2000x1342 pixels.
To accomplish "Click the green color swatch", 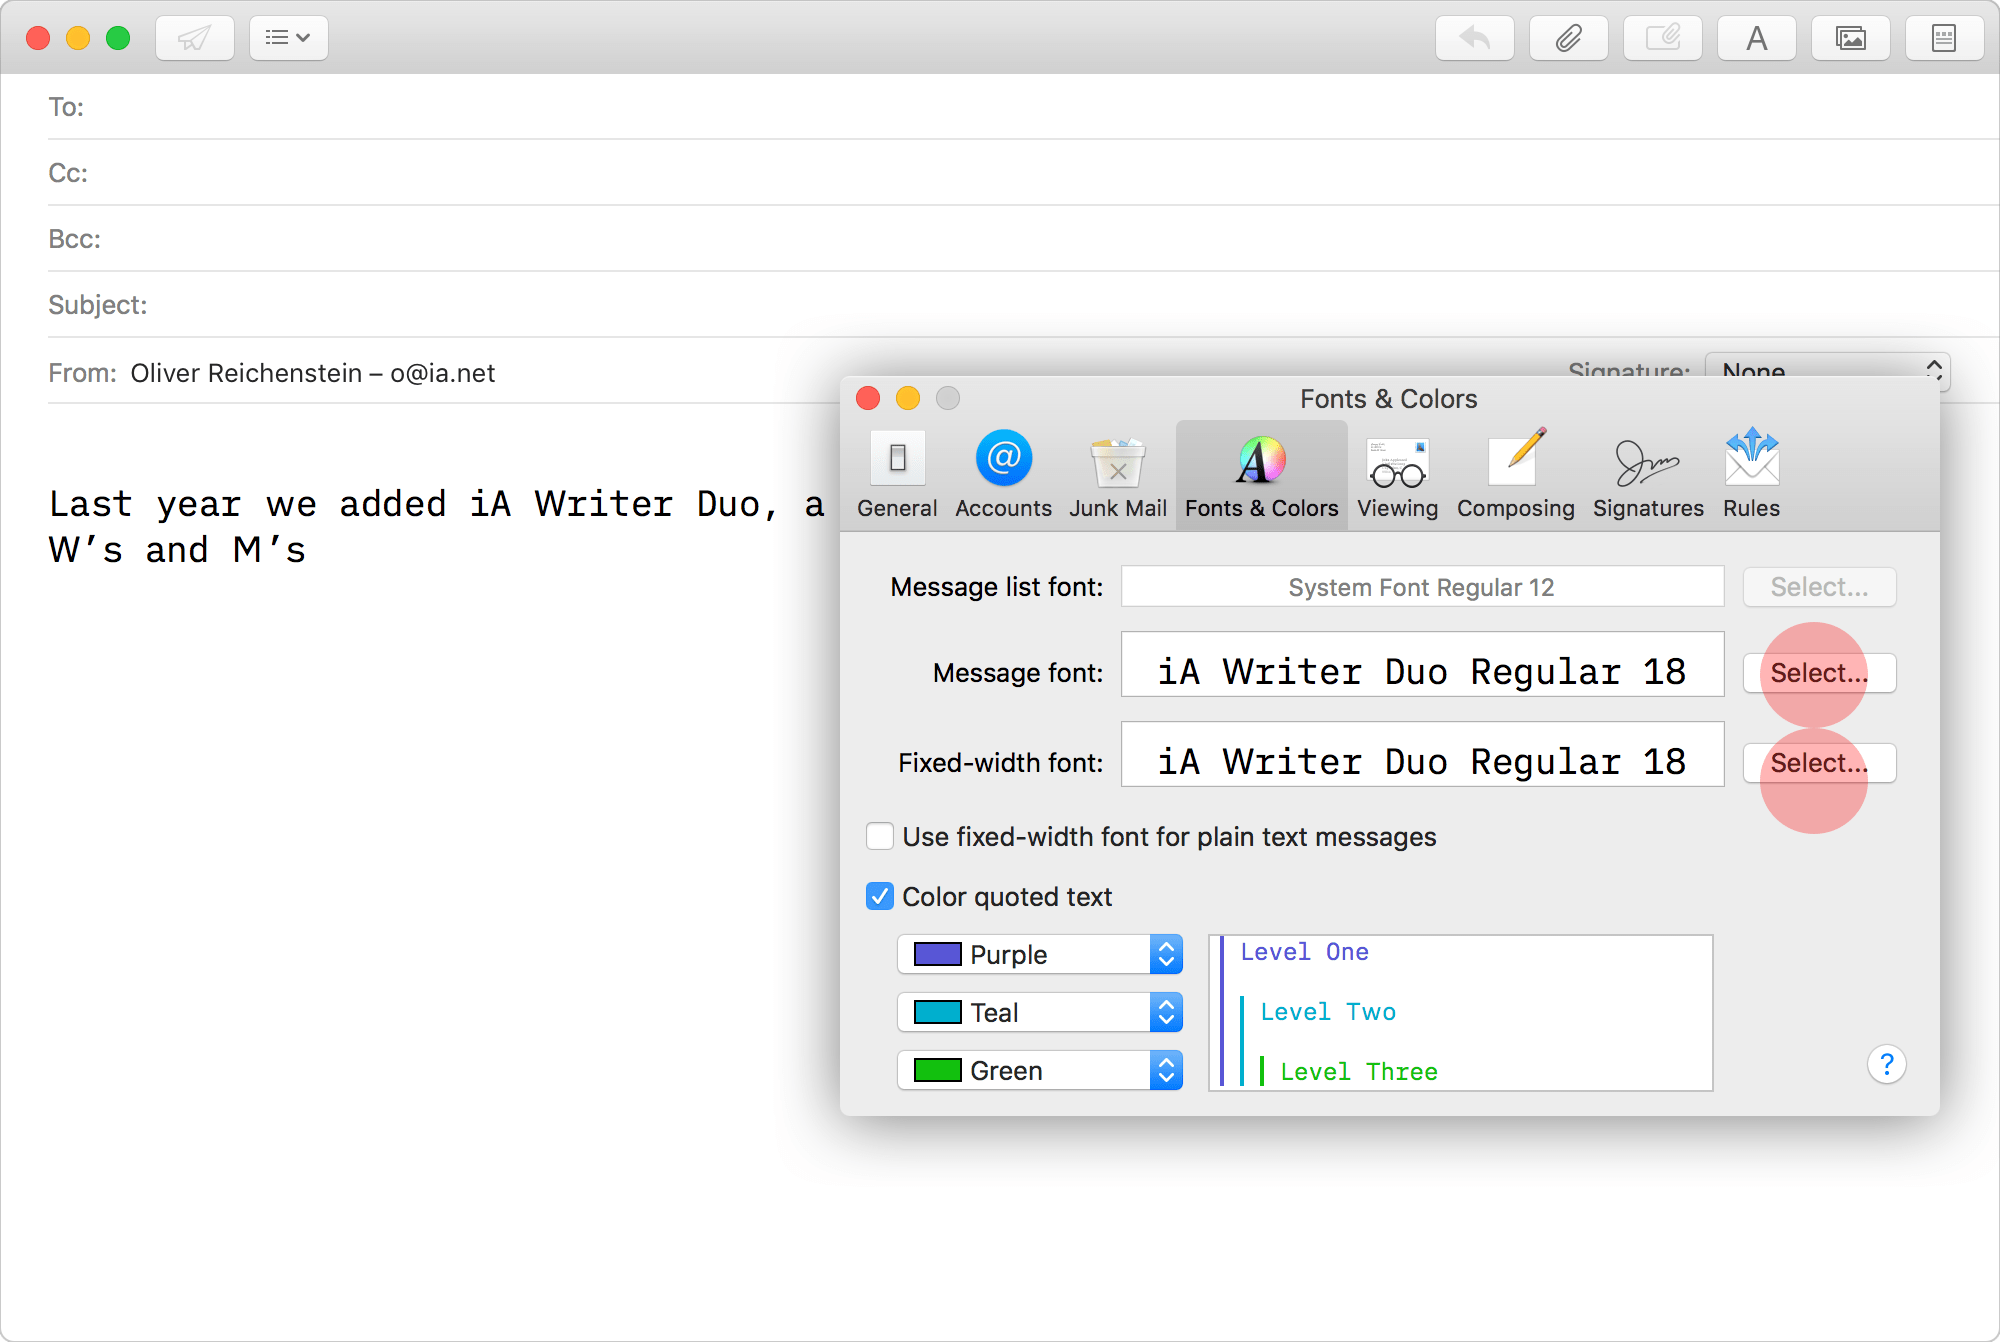I will (x=937, y=1070).
